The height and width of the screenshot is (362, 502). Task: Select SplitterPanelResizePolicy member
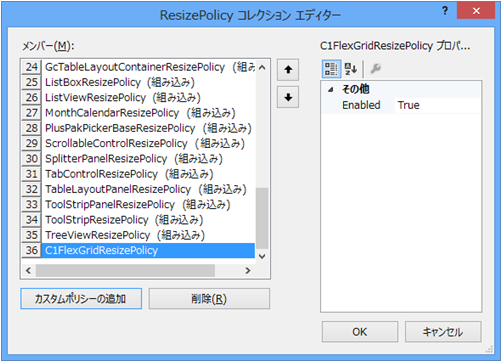click(148, 159)
